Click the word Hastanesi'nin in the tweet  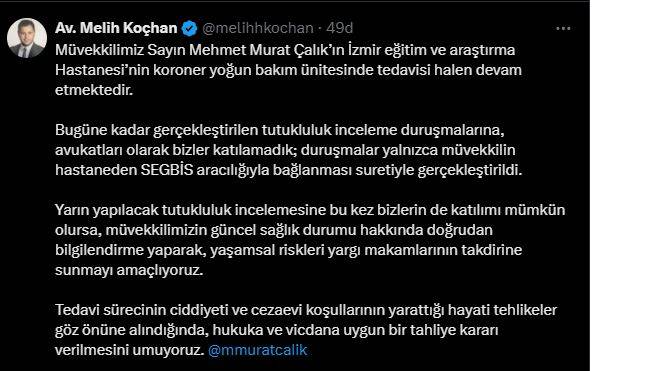pyautogui.click(x=102, y=70)
